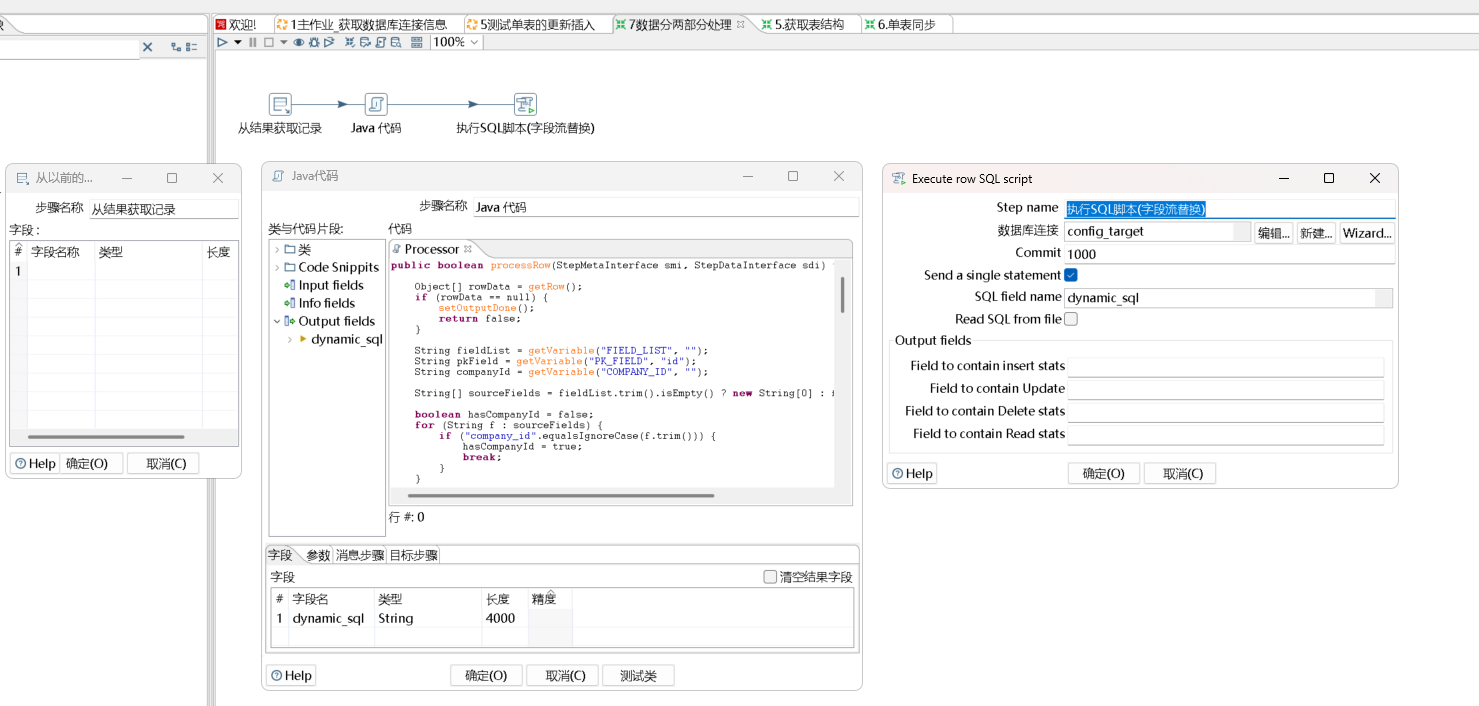Expand the Code Snippits folder
1479x706 pixels.
tap(277, 267)
